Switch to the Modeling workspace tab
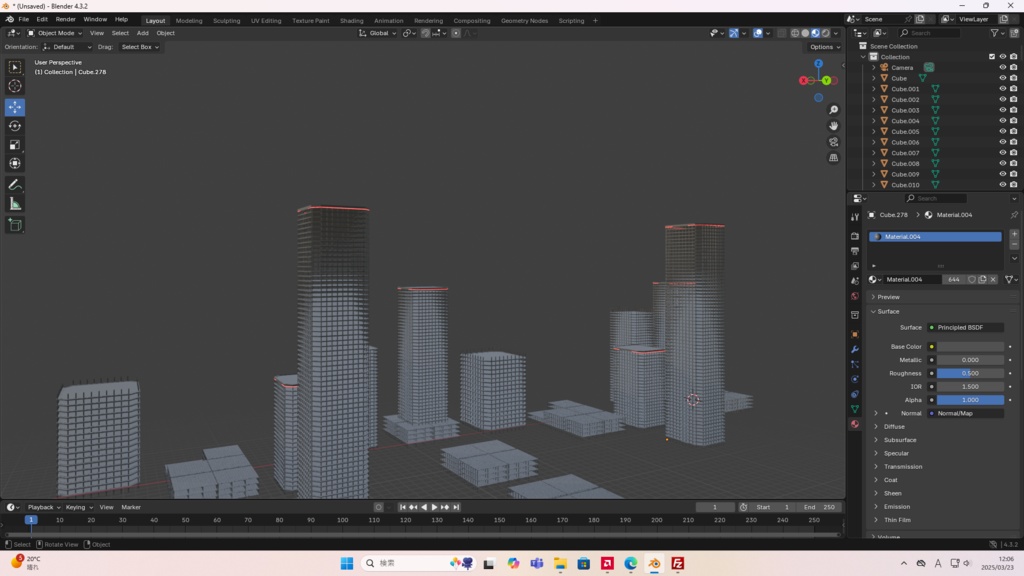Screen dimensions: 1024x576 coord(189,21)
